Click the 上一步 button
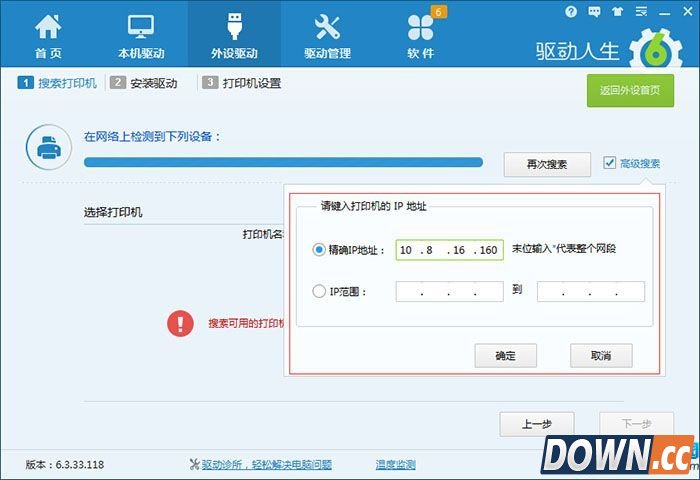 pos(537,424)
